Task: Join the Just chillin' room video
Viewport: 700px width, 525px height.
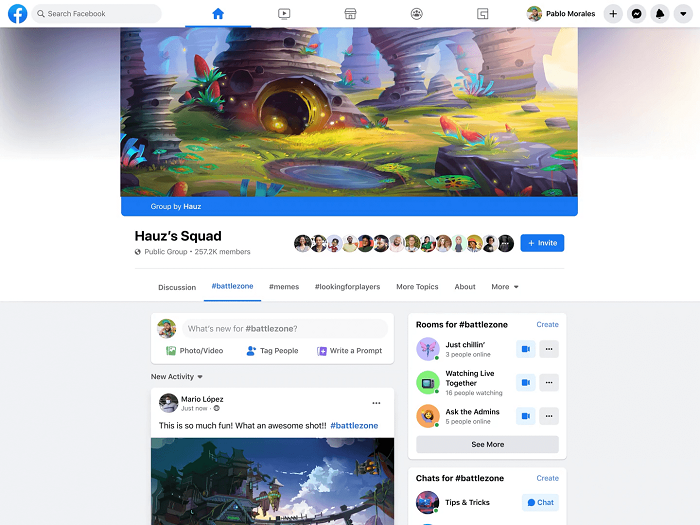Action: (526, 349)
